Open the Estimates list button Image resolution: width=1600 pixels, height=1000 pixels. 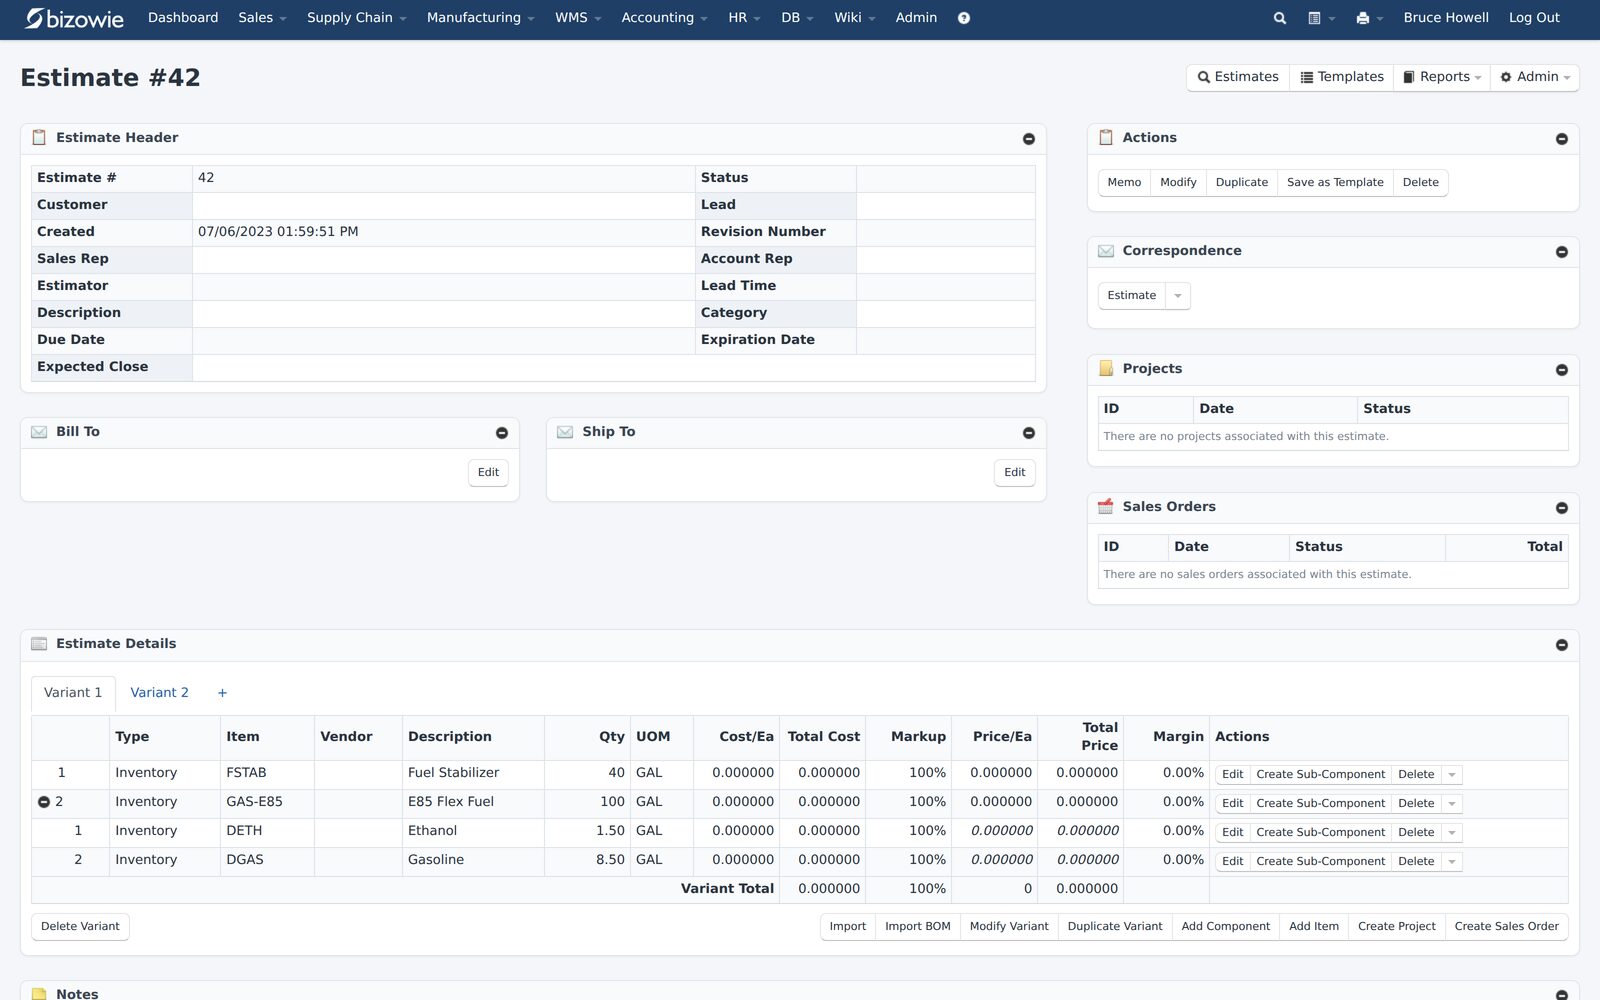click(1238, 77)
